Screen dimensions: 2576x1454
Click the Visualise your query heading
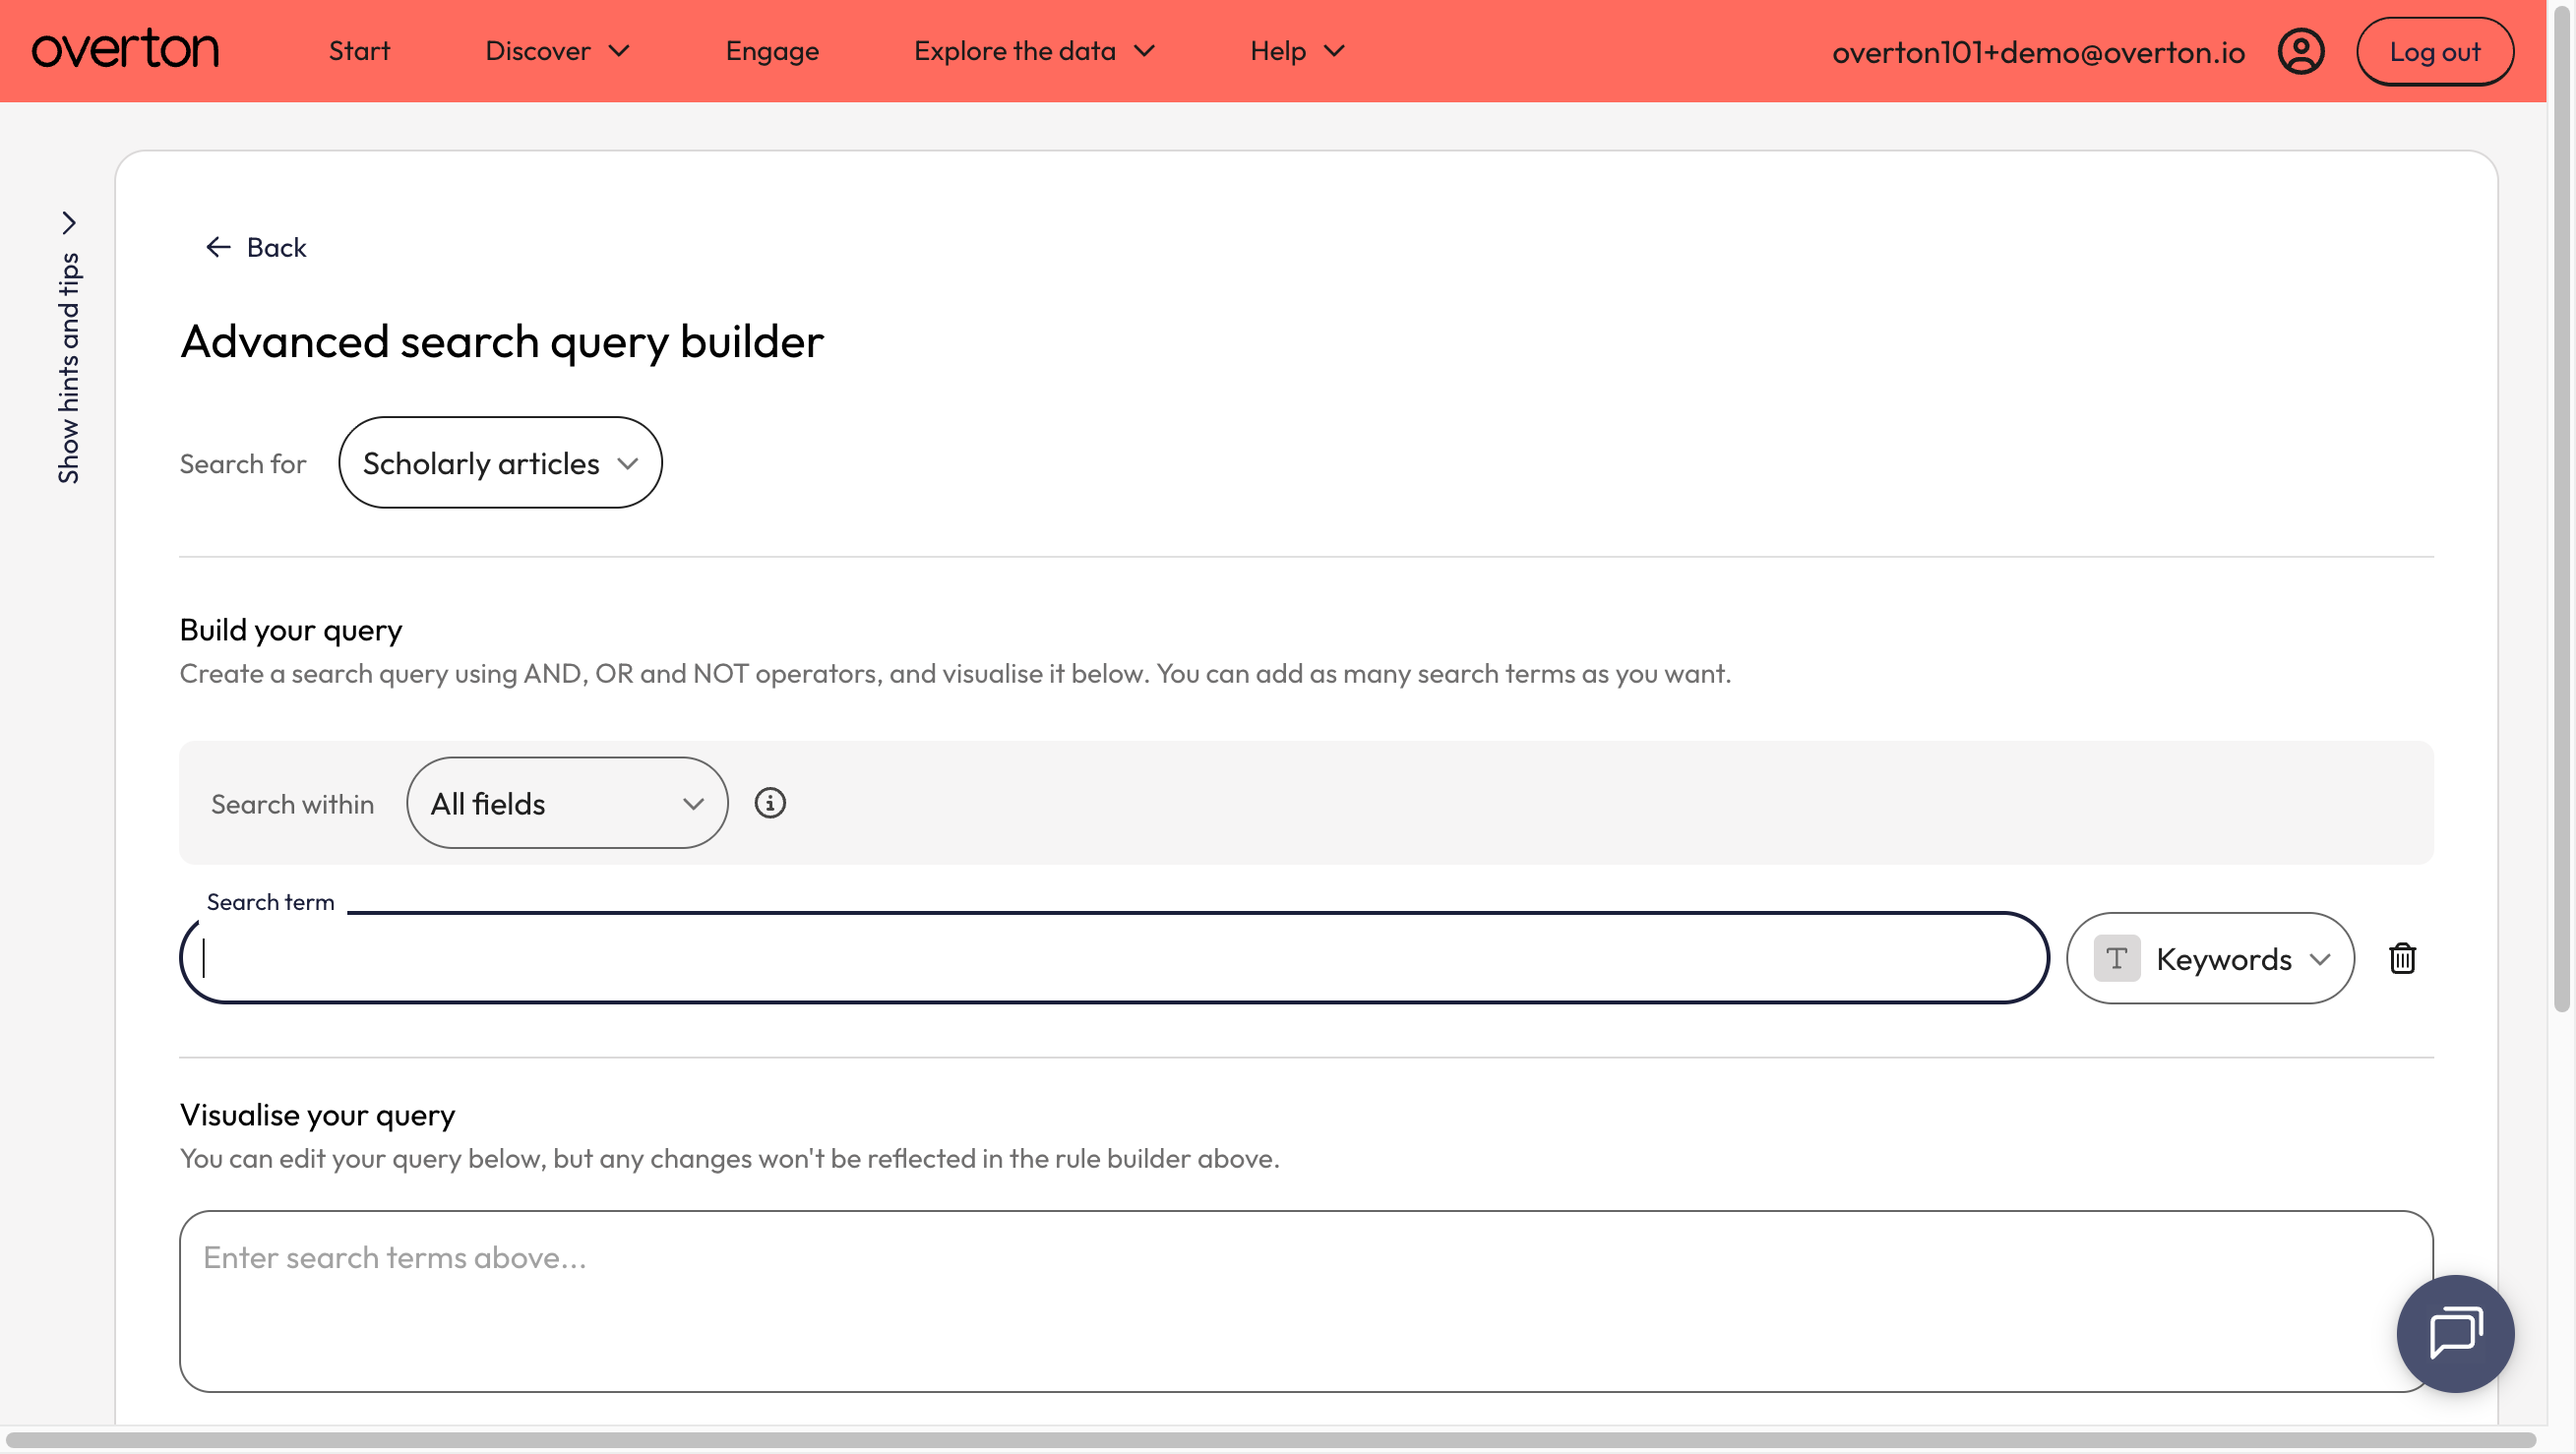click(x=317, y=1115)
